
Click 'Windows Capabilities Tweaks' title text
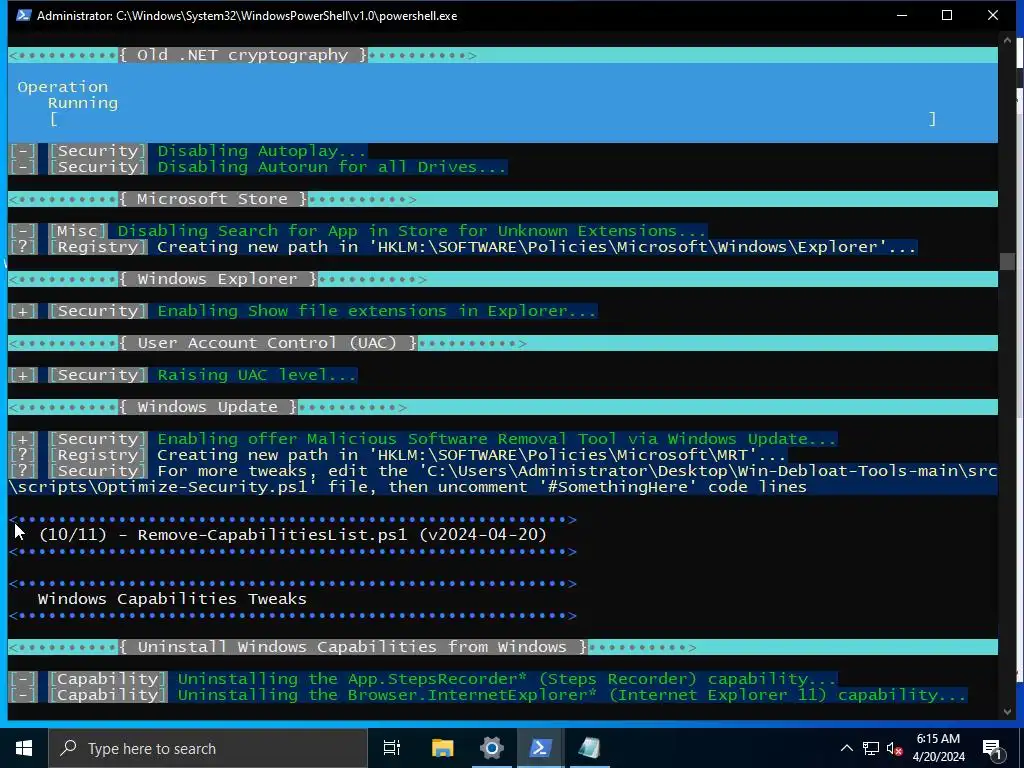(172, 599)
